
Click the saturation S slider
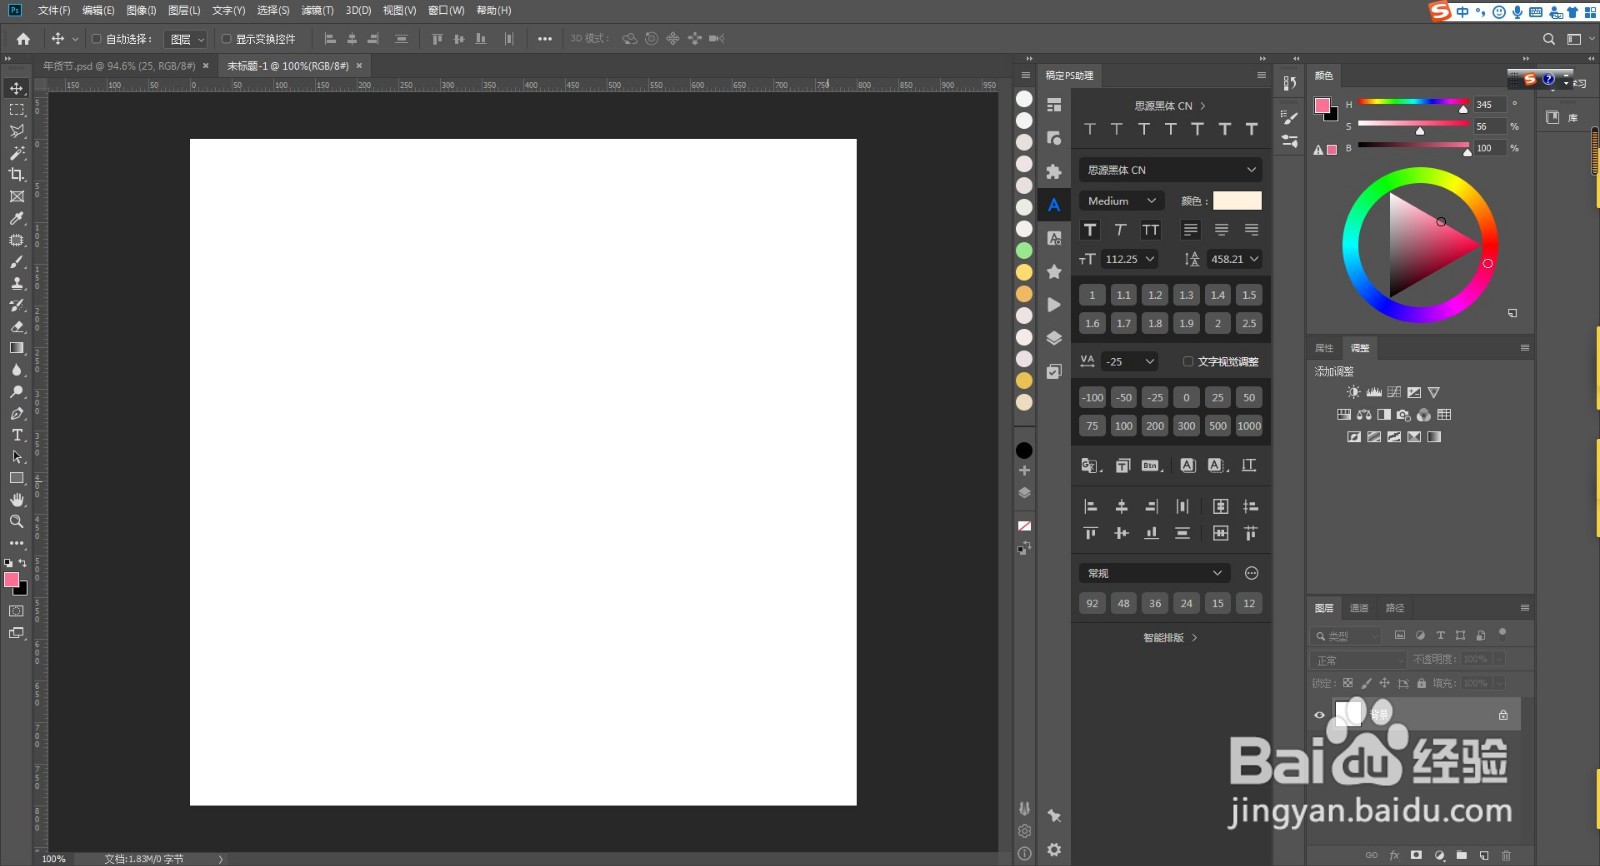(x=1413, y=124)
